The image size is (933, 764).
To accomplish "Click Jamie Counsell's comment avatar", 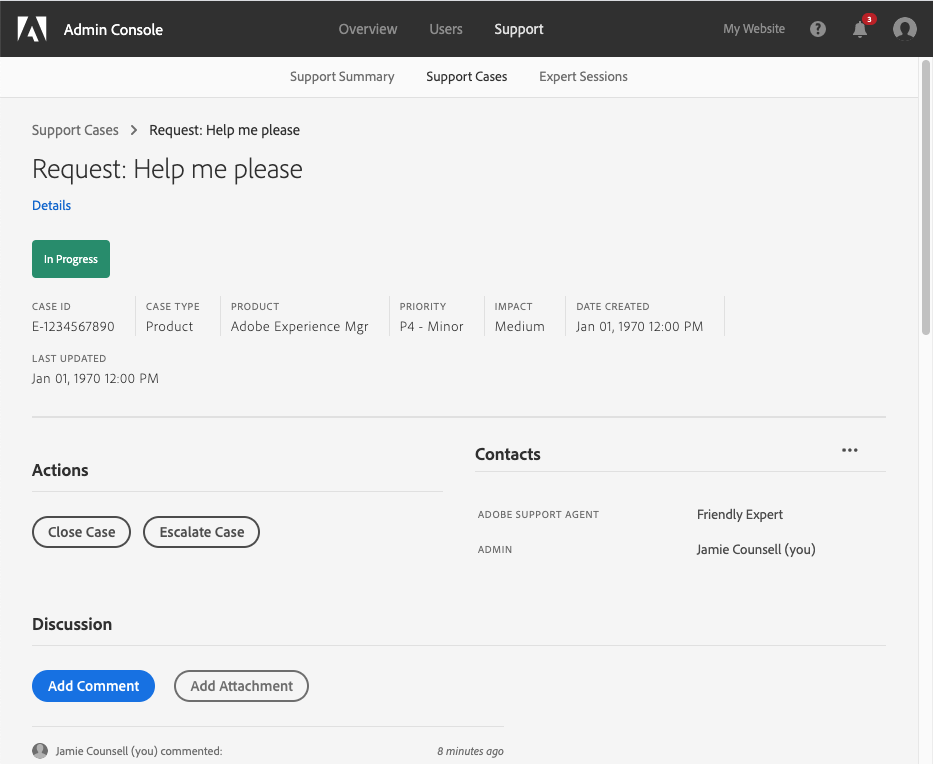I will coord(40,751).
